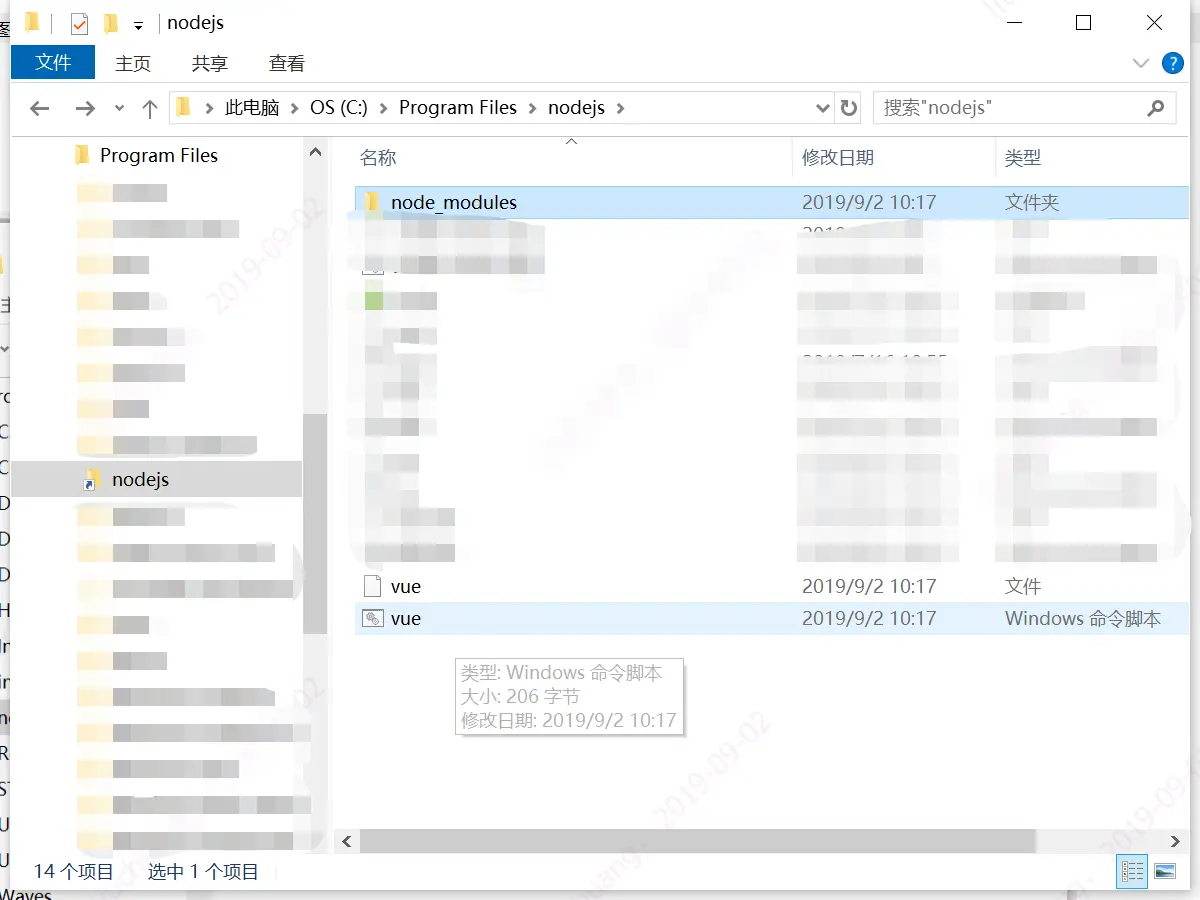Expand recent locations with the down chevron
The width and height of the screenshot is (1200, 900).
pos(119,107)
